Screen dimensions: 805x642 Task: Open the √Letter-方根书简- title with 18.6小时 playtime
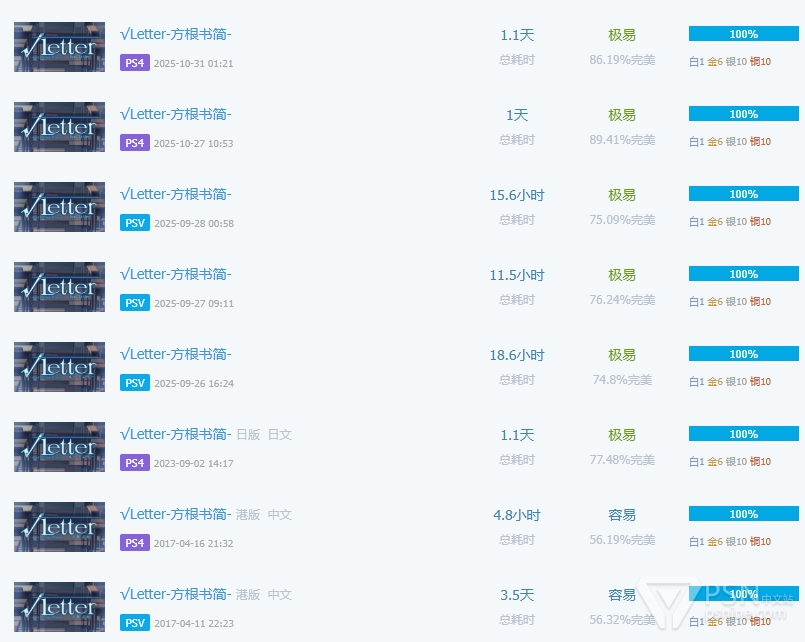(x=175, y=354)
